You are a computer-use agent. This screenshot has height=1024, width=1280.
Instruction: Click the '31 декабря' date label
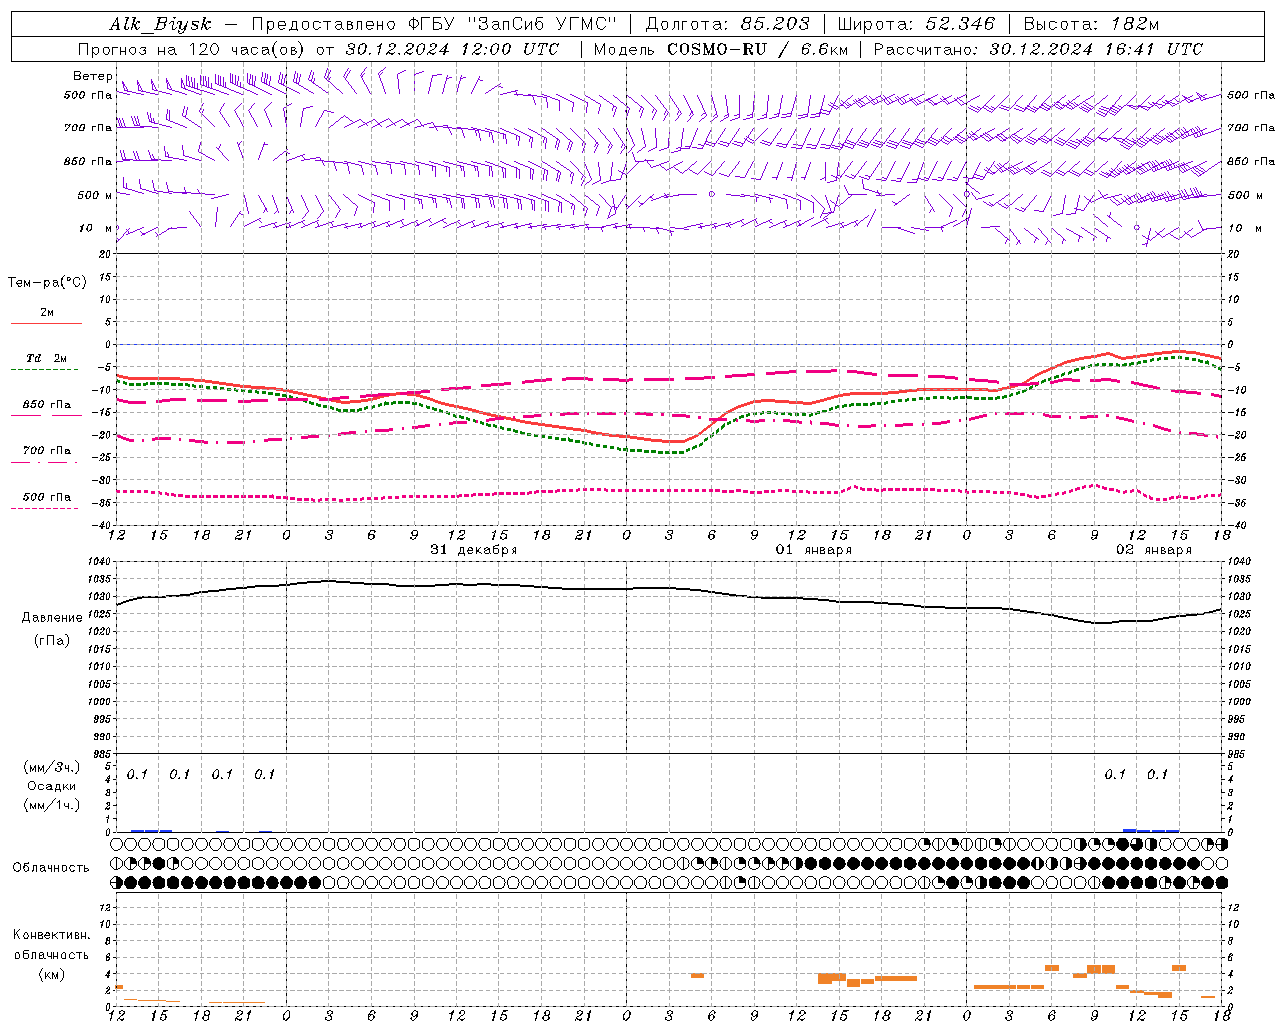point(474,550)
